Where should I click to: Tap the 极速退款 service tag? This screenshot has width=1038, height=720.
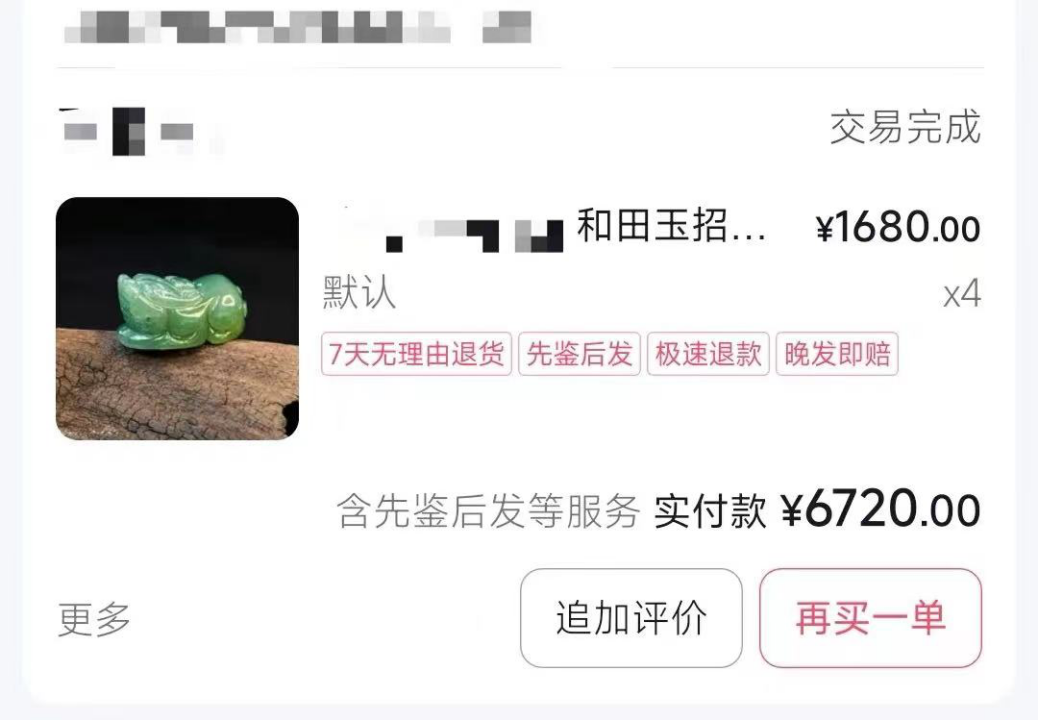[708, 354]
